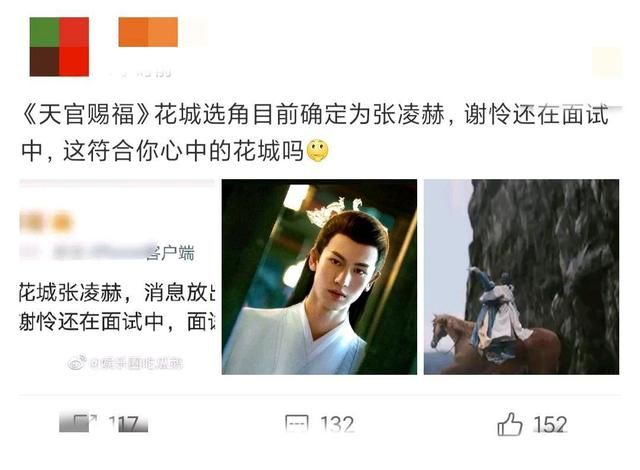
Task: Tap the blurred avatar inside the first thumbnail
Action: tap(46, 222)
